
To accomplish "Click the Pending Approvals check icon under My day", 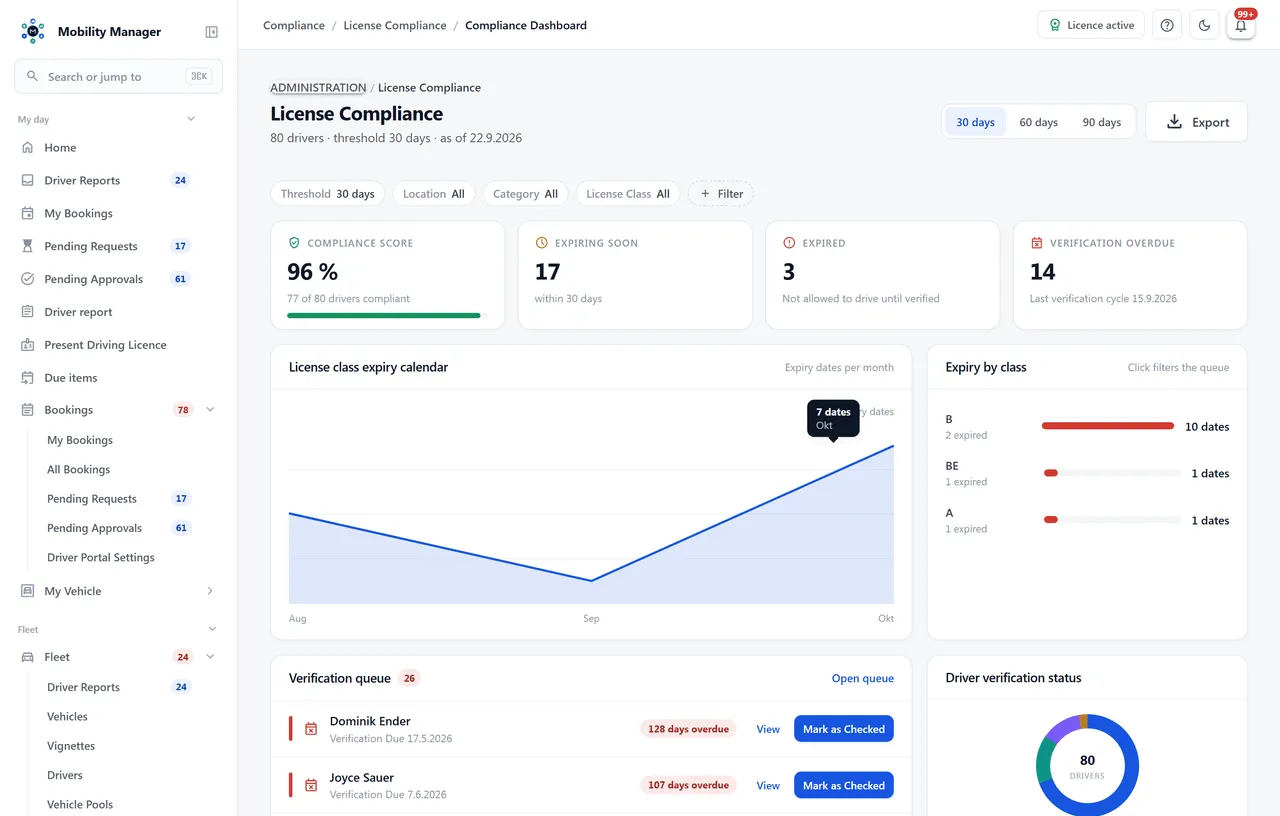I will (27, 279).
